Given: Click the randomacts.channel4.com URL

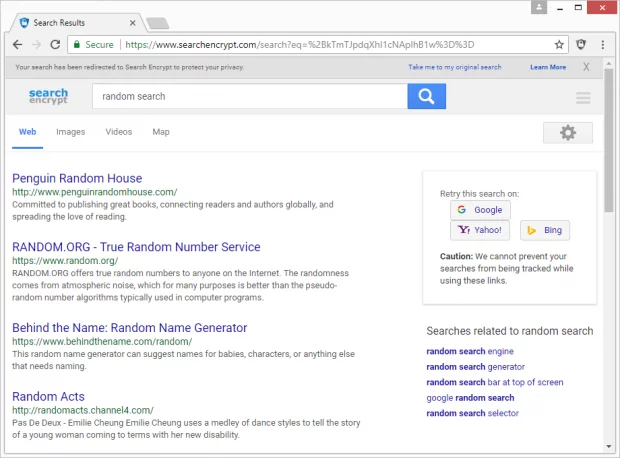Looking at the screenshot, I should [x=83, y=411].
